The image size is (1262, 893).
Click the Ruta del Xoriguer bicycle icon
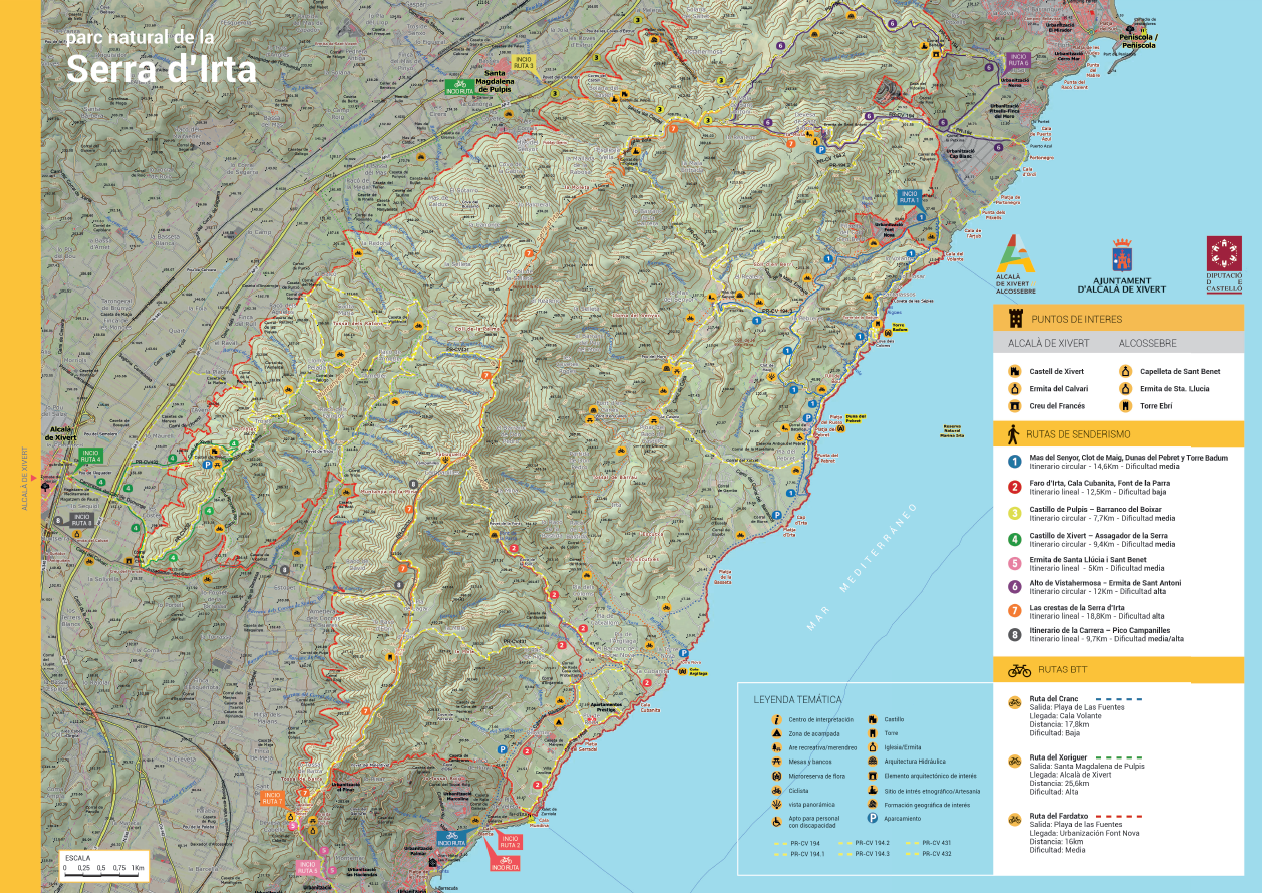(x=1014, y=760)
